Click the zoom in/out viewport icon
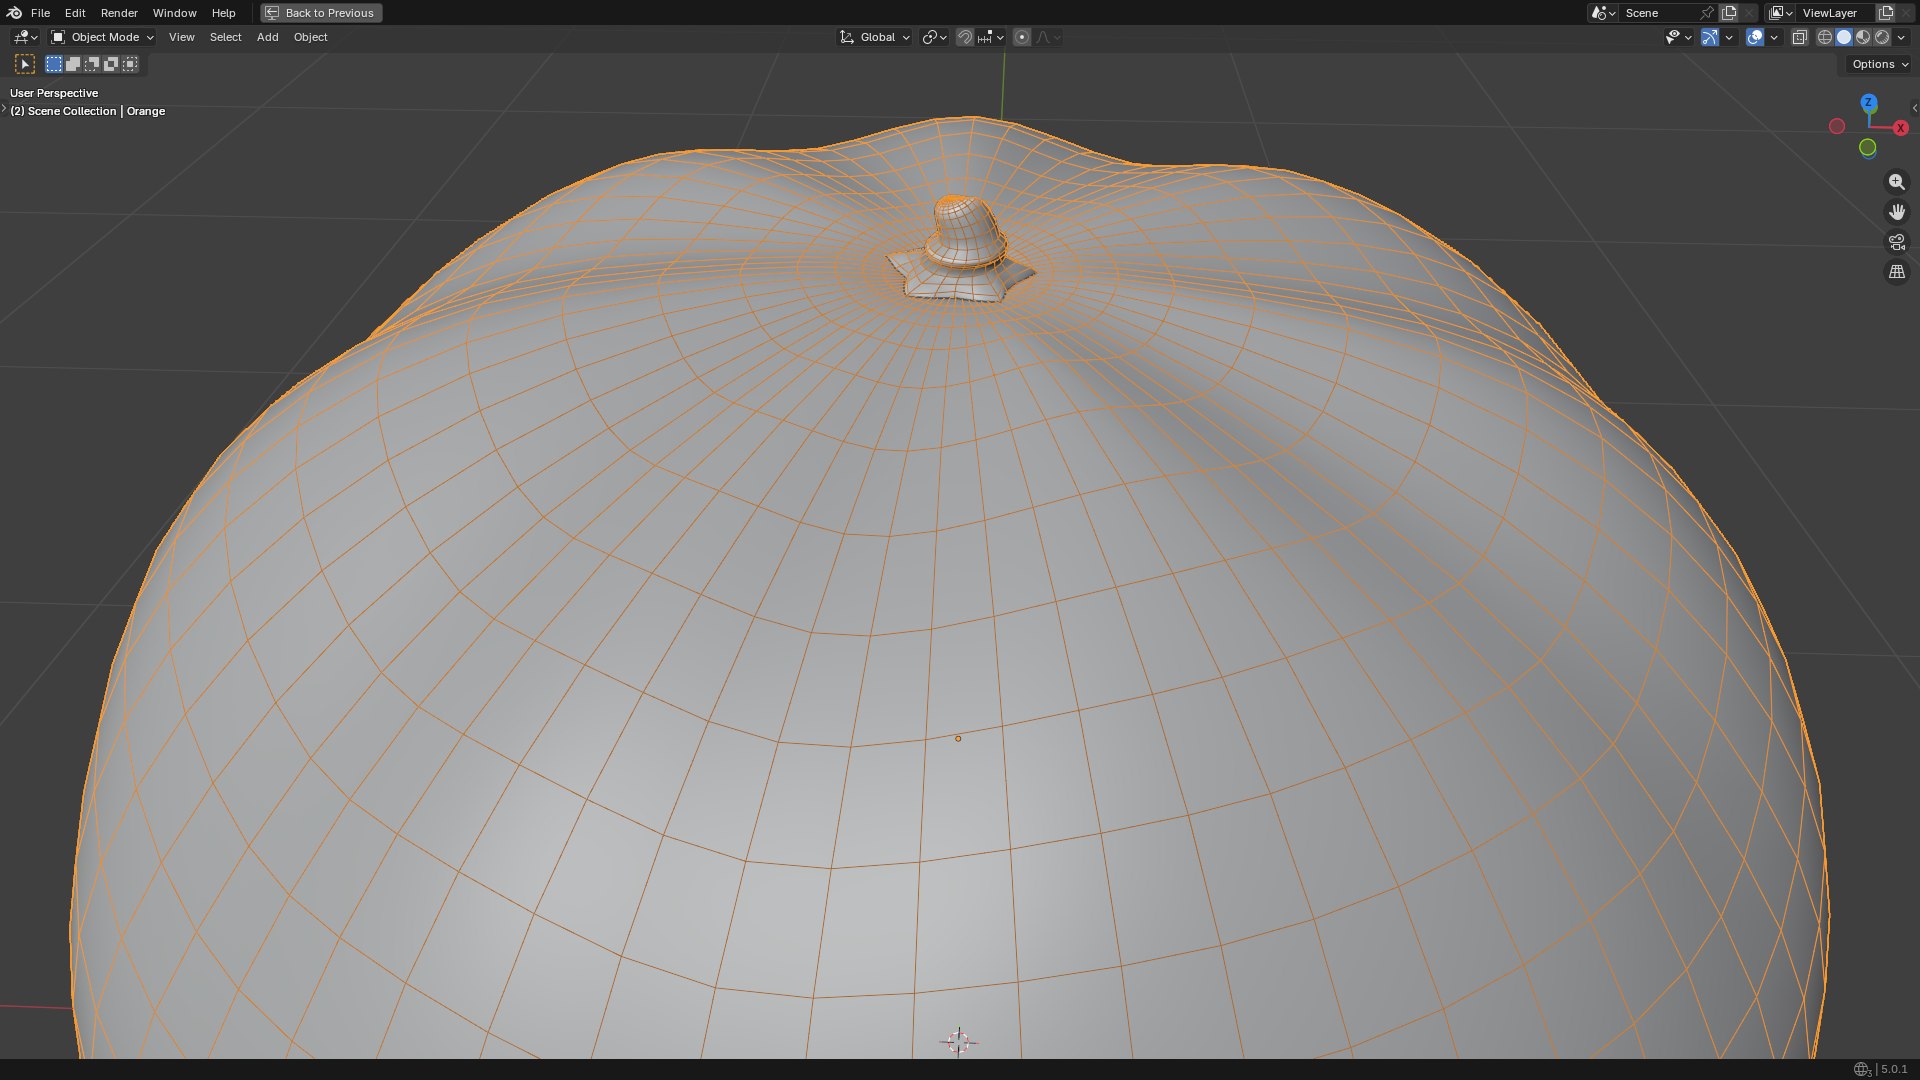 tap(1896, 182)
